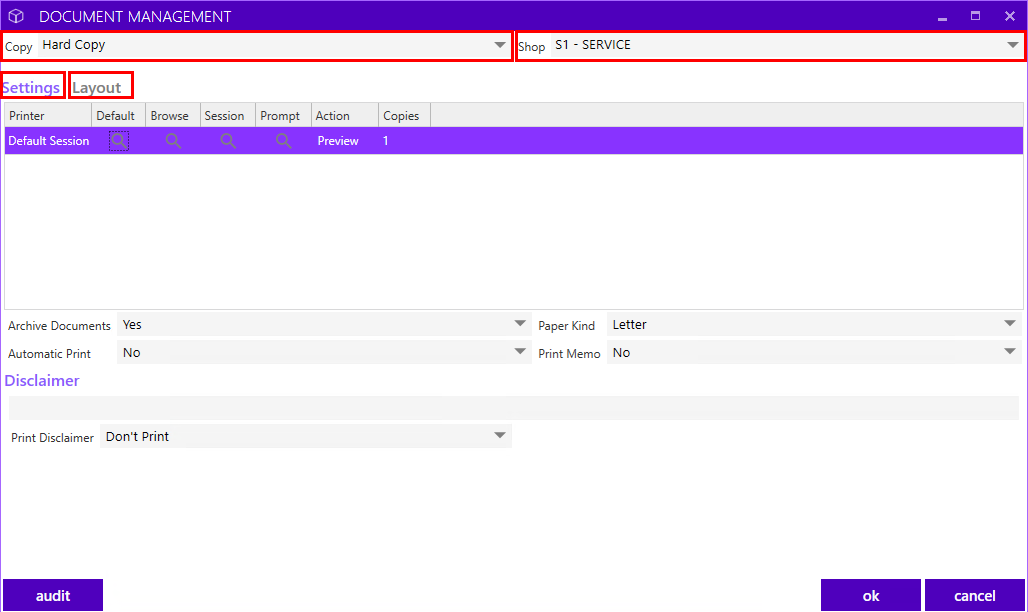Select the Default Session printer row
Image resolution: width=1028 pixels, height=612 pixels.
pos(514,140)
